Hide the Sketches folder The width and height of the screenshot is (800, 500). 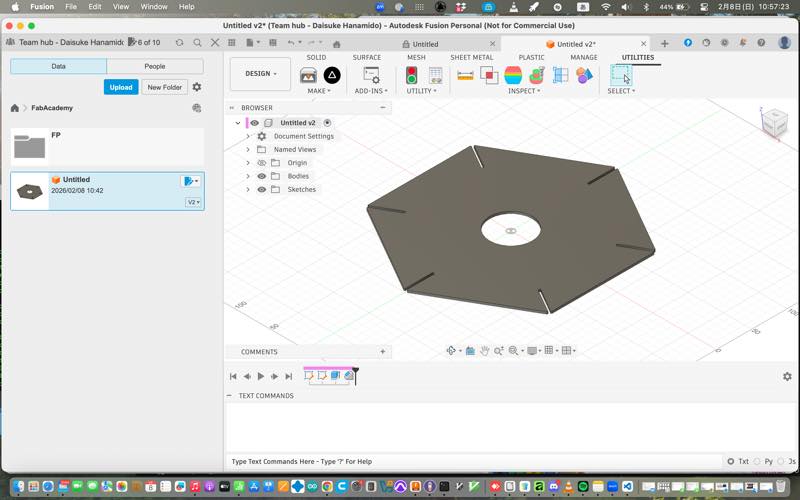point(262,189)
